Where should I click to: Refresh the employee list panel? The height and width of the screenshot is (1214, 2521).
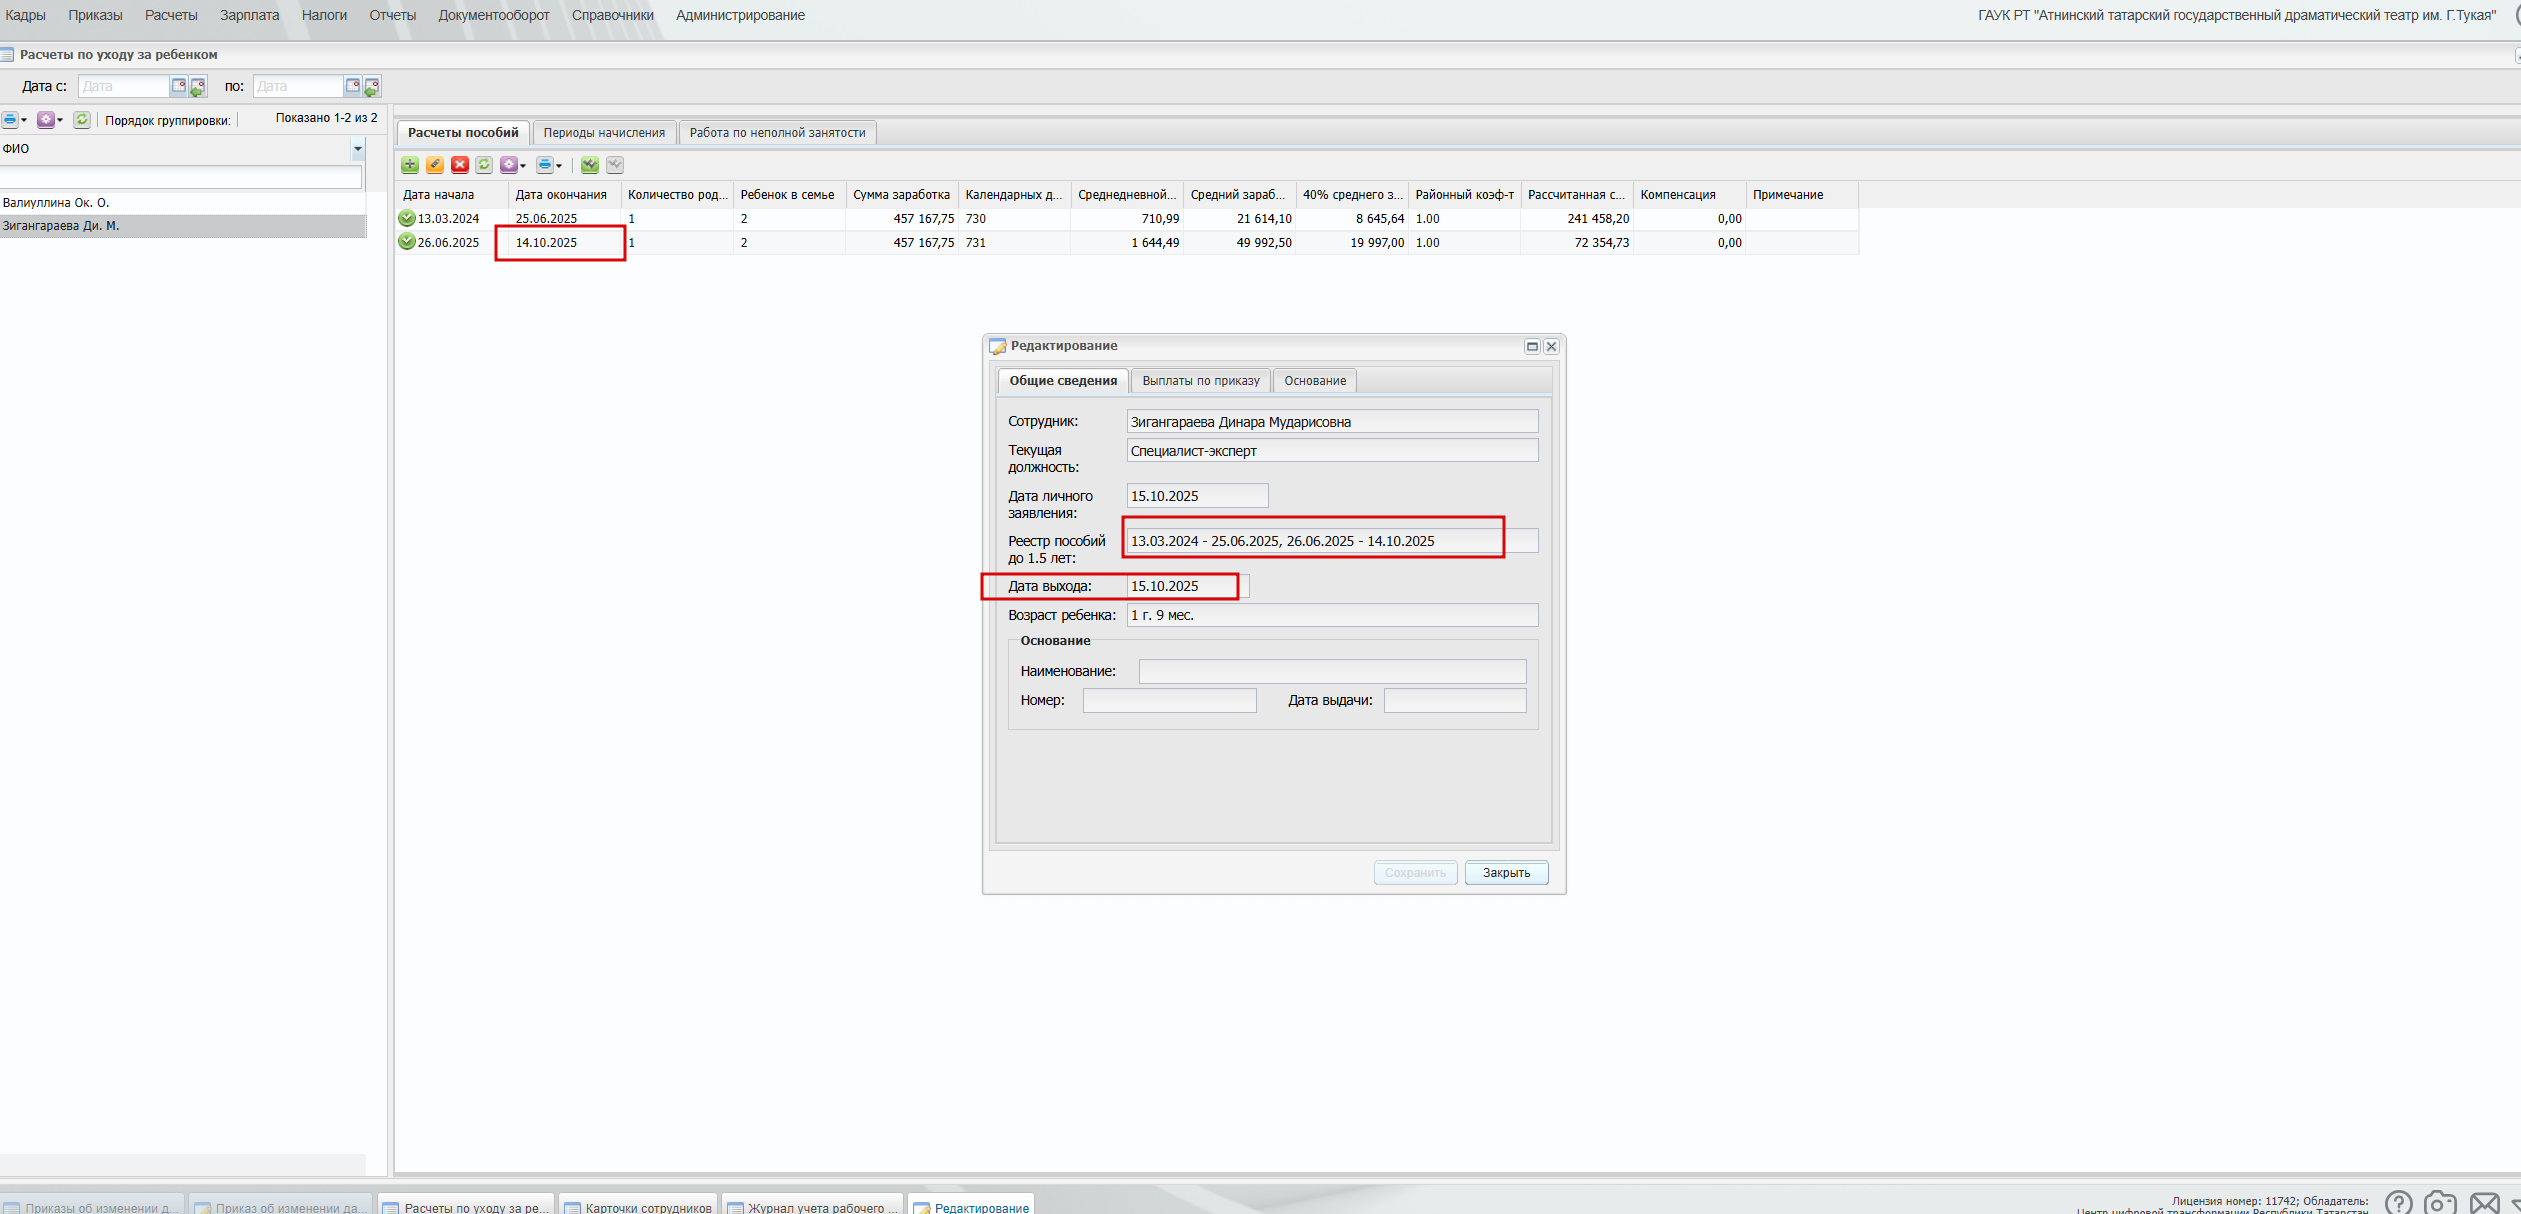82,120
